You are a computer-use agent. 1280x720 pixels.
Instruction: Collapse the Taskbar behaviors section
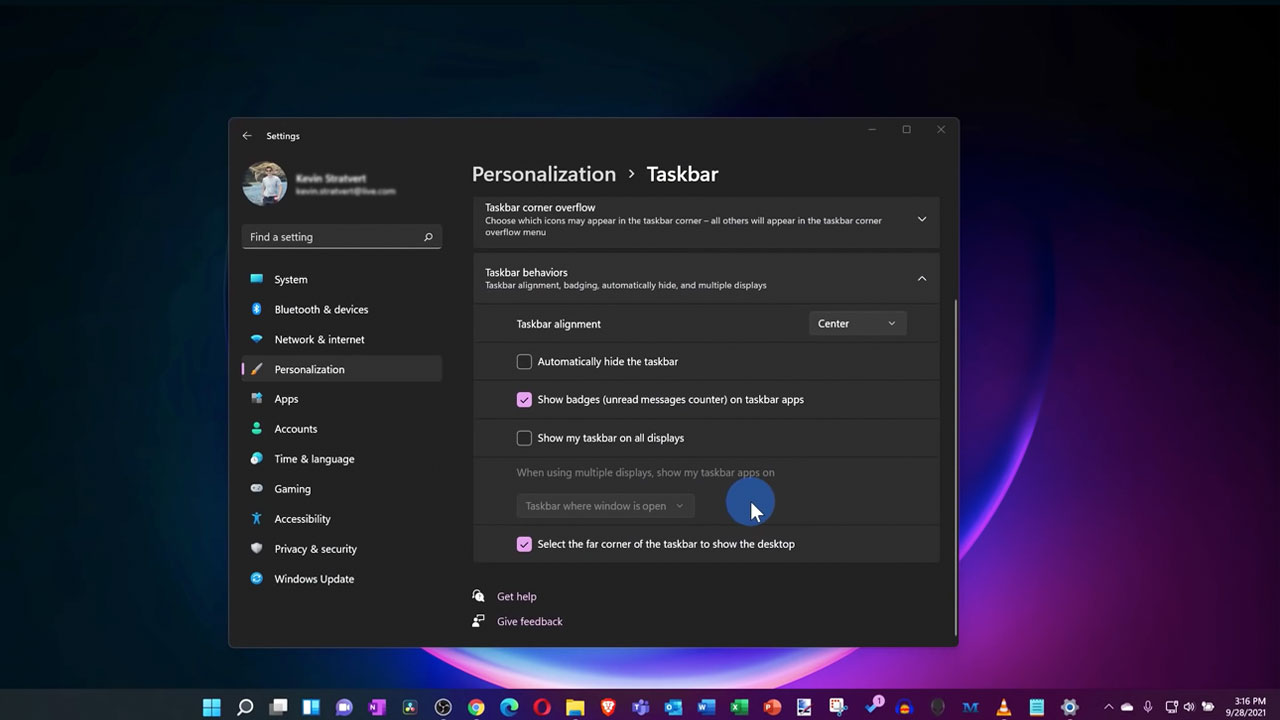(x=921, y=279)
